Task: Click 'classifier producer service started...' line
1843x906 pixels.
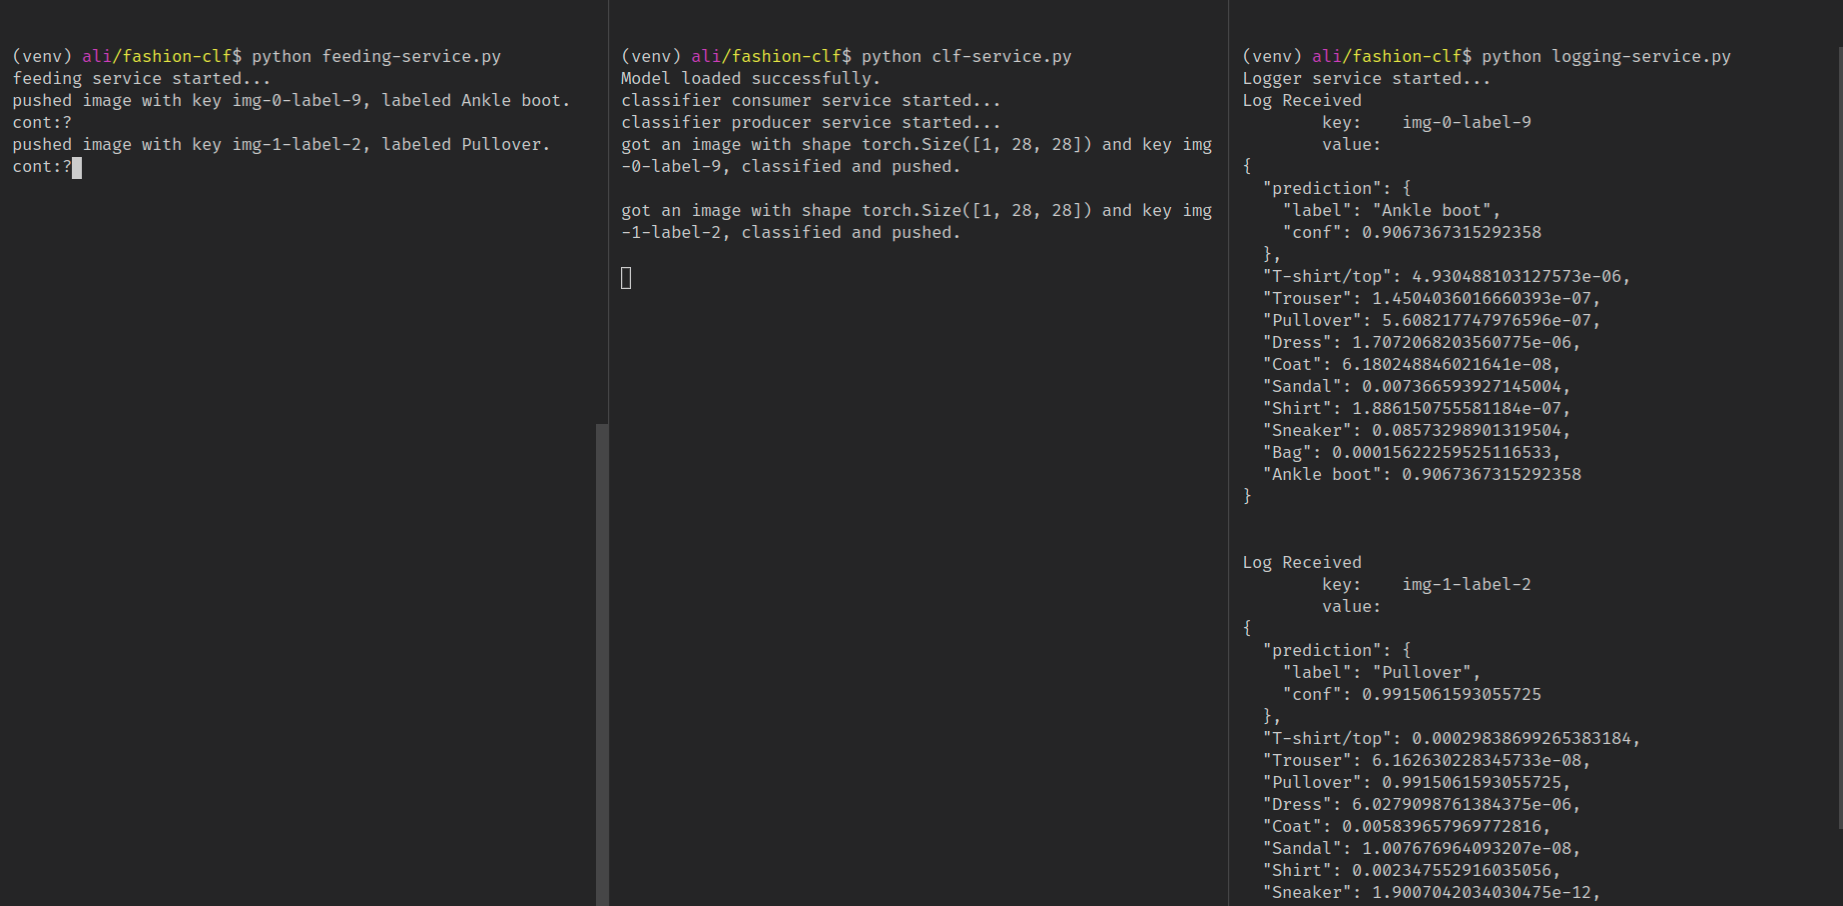Action: [811, 122]
